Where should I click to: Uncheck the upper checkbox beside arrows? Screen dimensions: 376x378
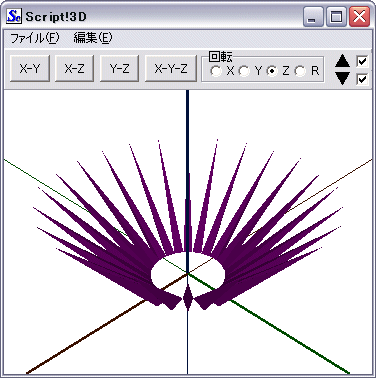(362, 61)
